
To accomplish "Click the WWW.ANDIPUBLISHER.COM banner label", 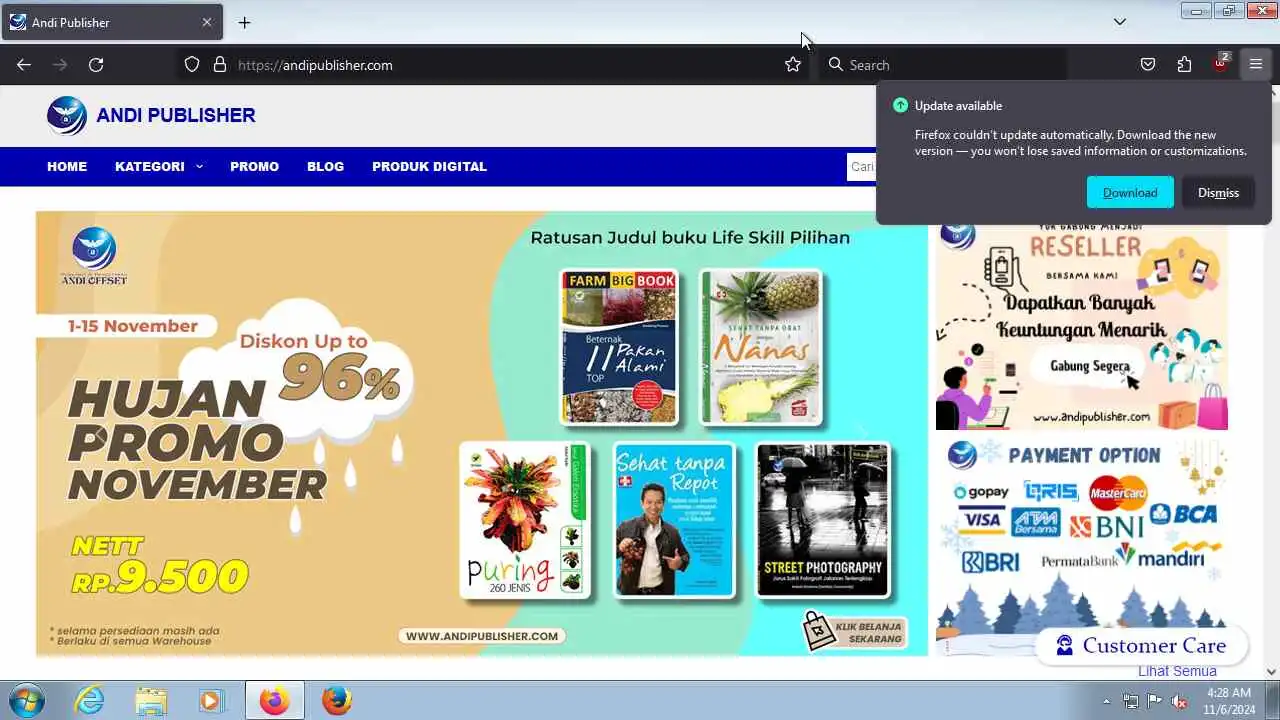I will 482,636.
